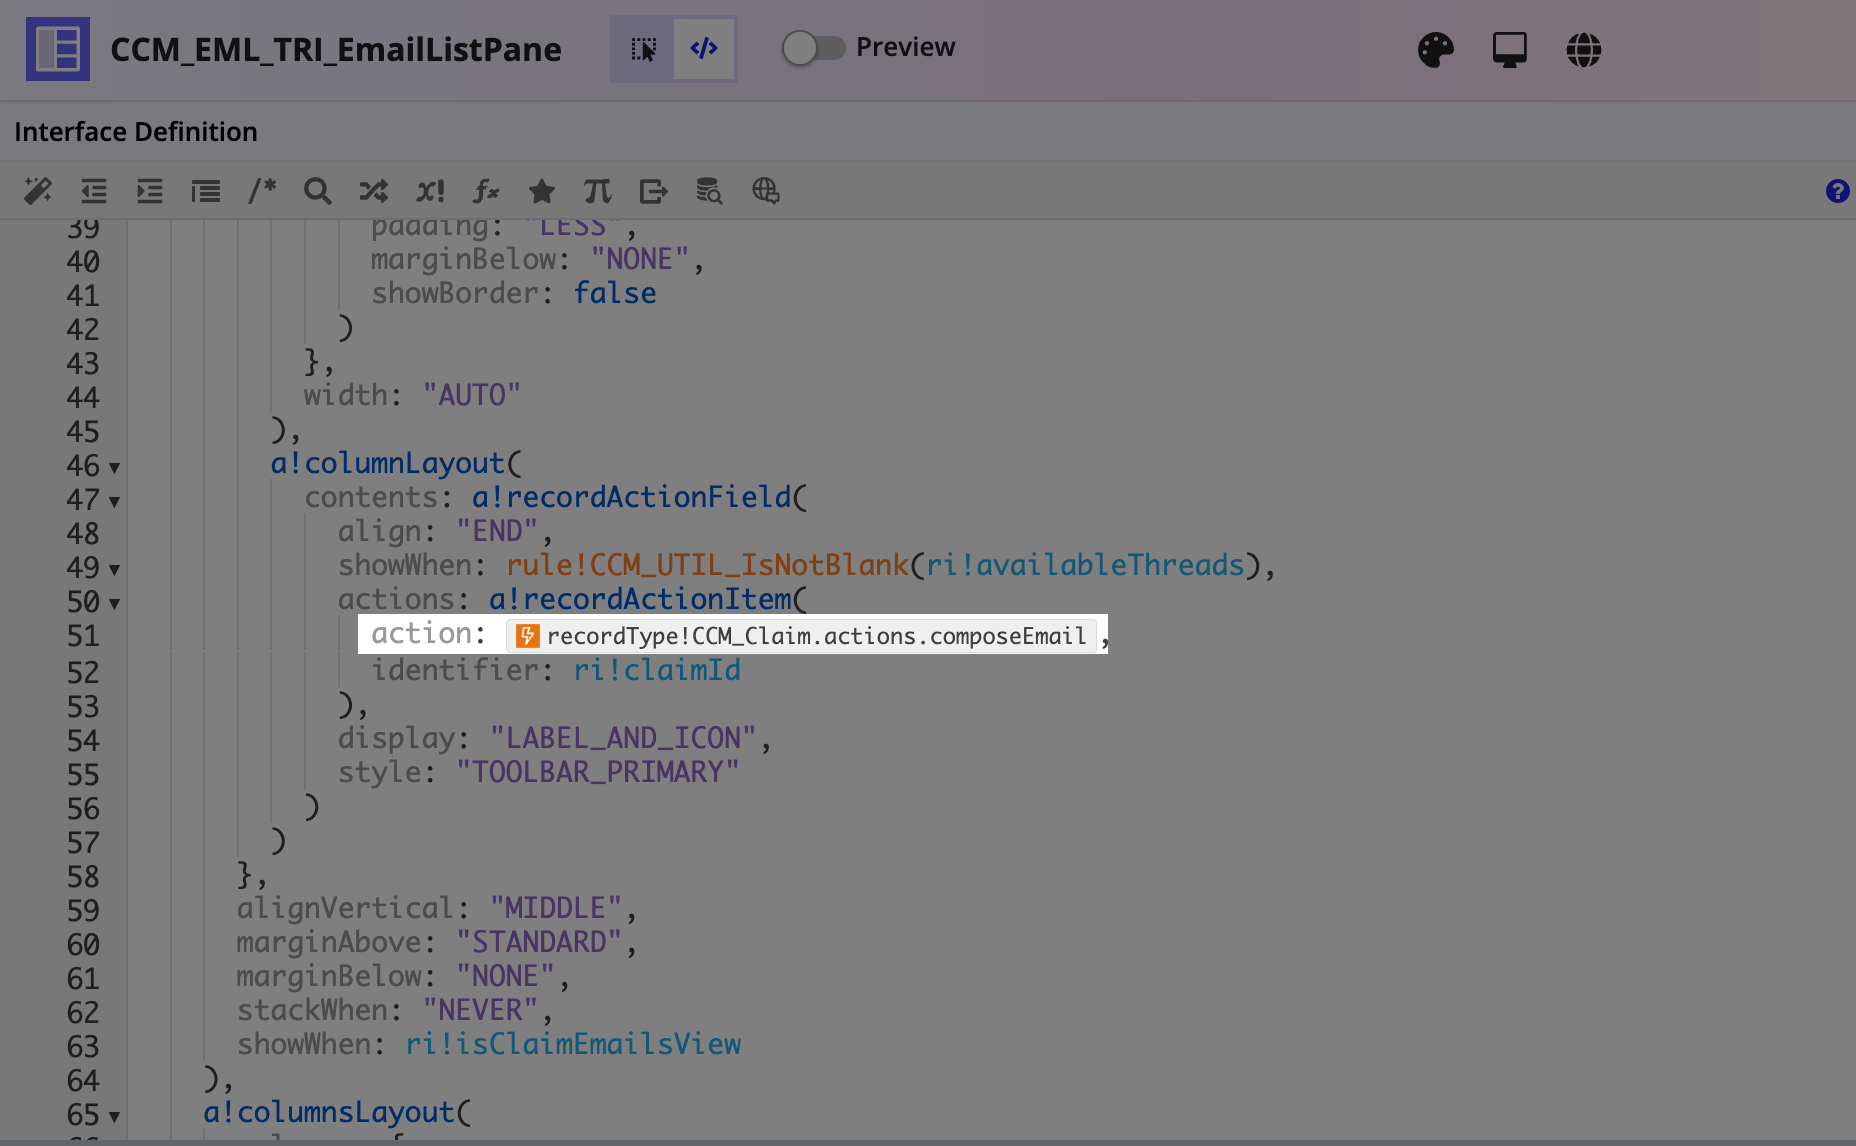Click ri!isClaimEmailsView on line 63
Screen dimensions: 1856x1146
pyautogui.click(x=573, y=1044)
